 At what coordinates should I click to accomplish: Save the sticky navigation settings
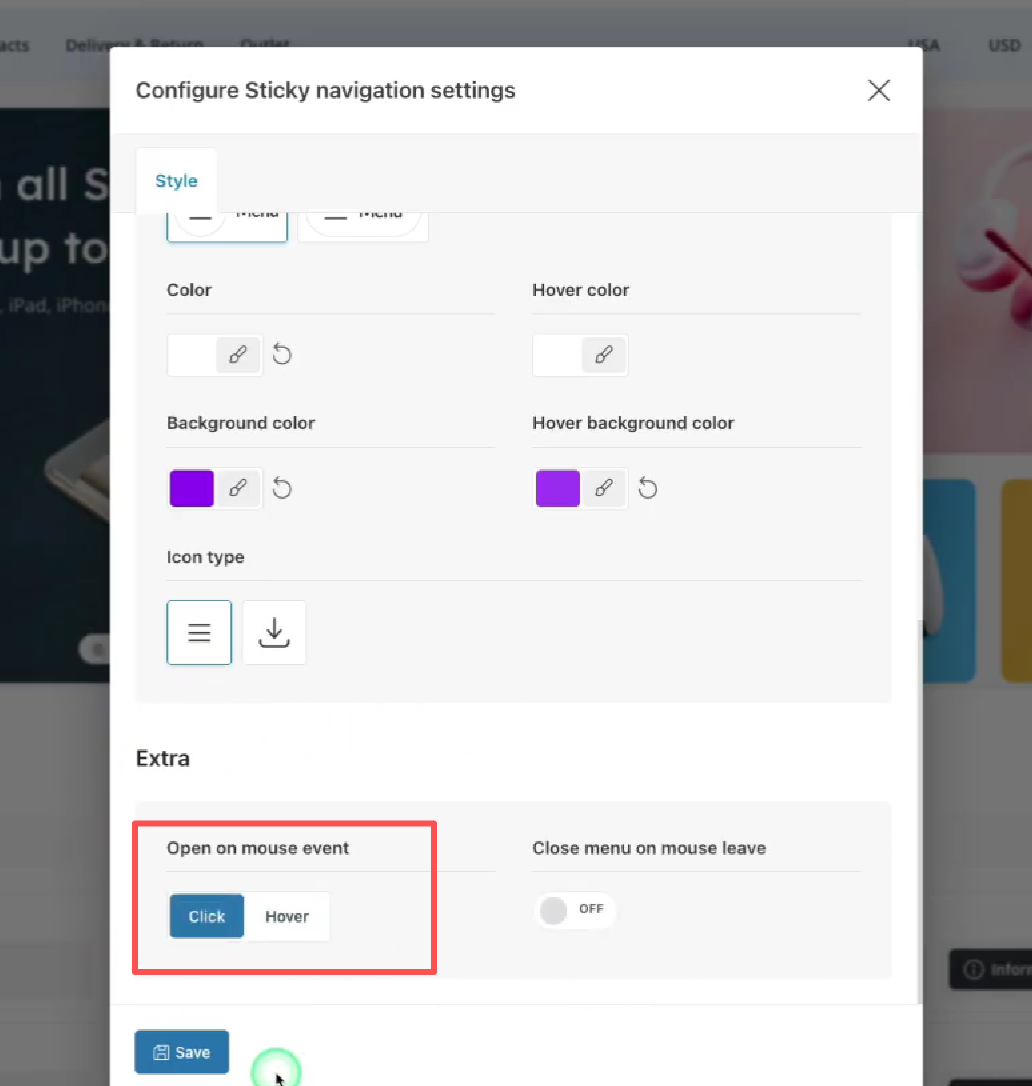[x=182, y=1052]
